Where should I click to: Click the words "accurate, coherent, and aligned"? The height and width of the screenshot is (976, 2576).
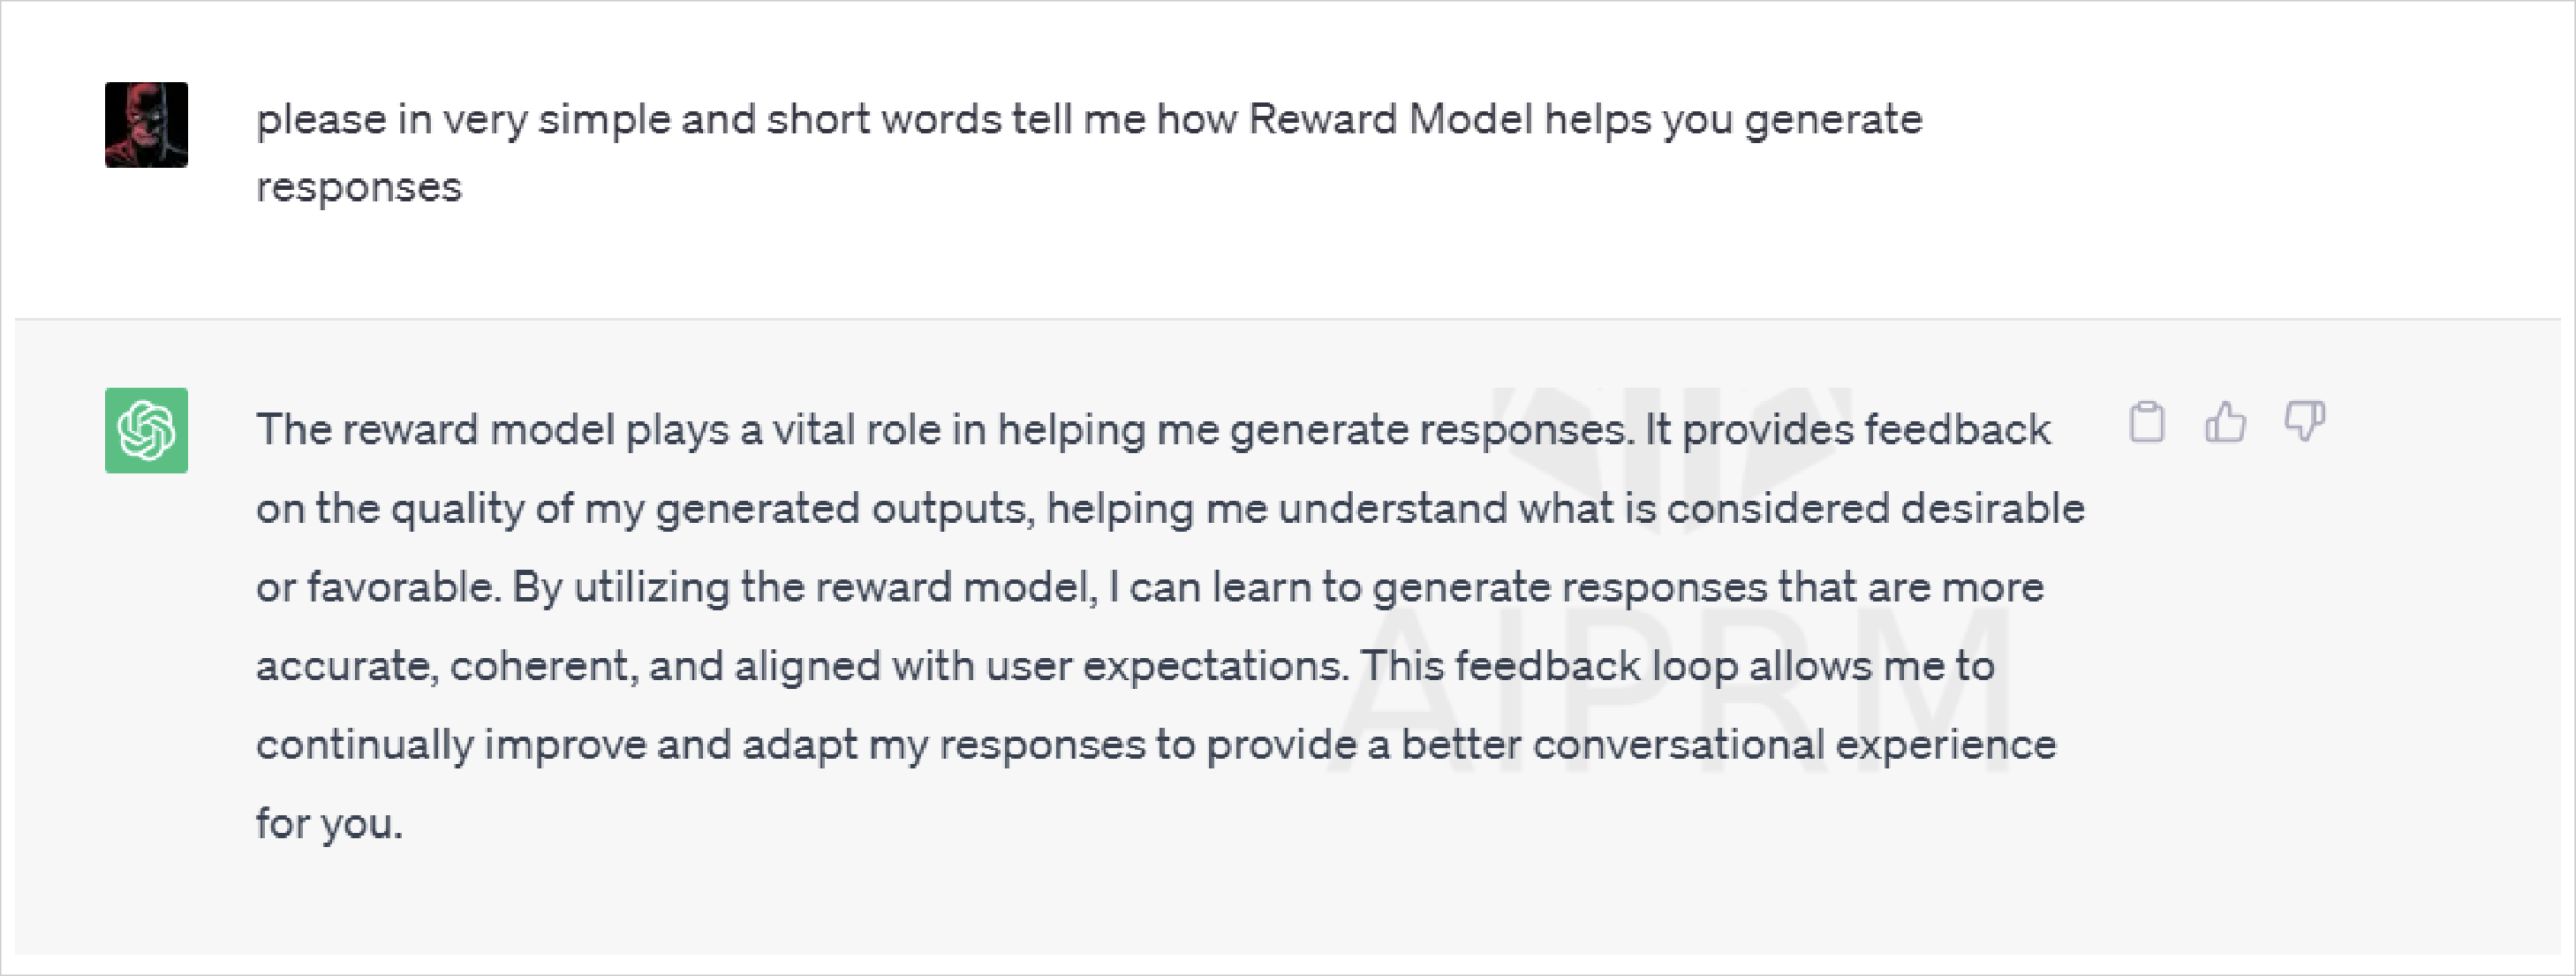568,666
